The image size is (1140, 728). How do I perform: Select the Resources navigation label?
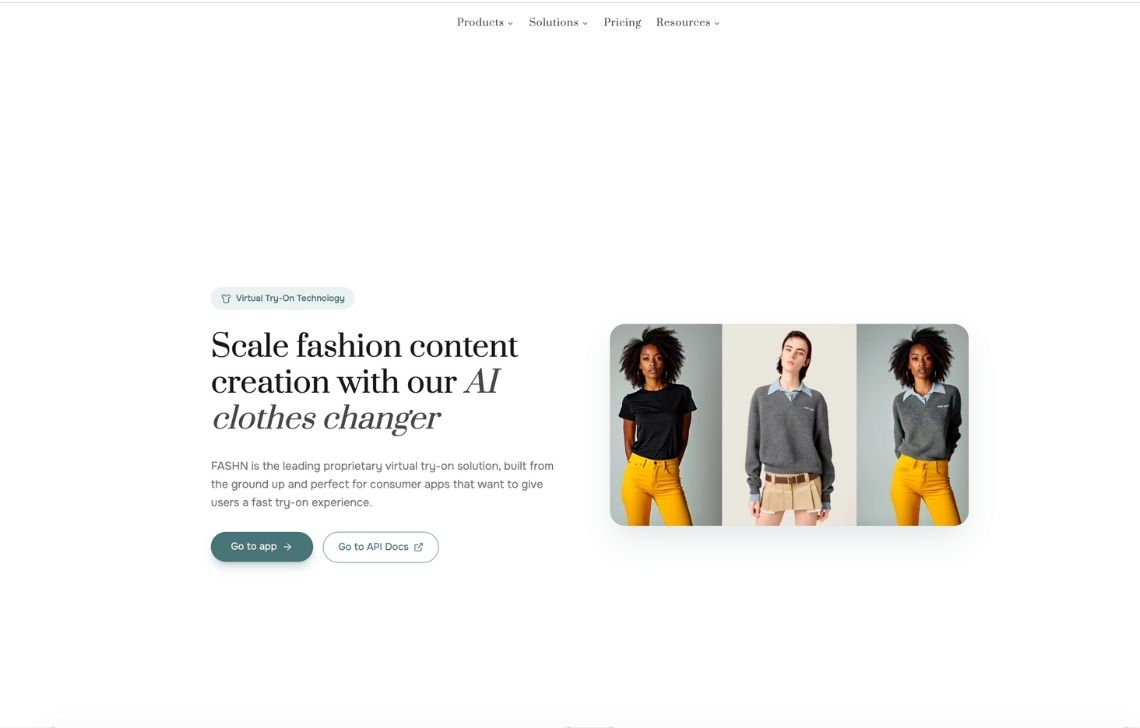click(x=683, y=23)
